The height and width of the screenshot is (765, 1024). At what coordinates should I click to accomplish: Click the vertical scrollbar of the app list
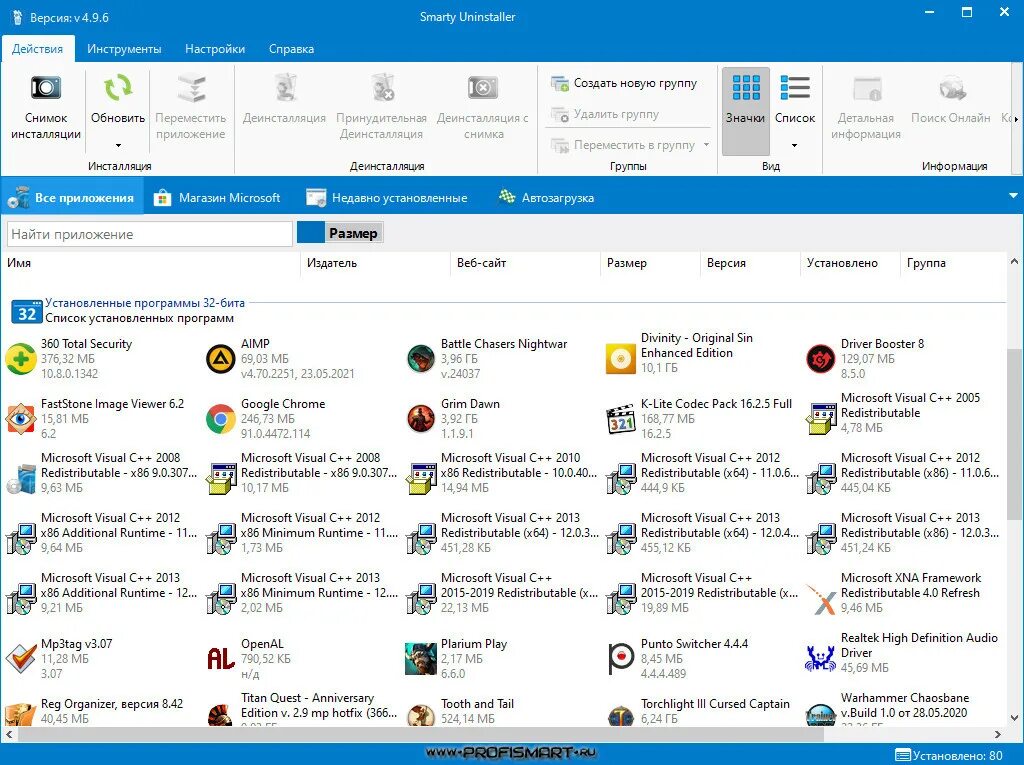[1014, 434]
